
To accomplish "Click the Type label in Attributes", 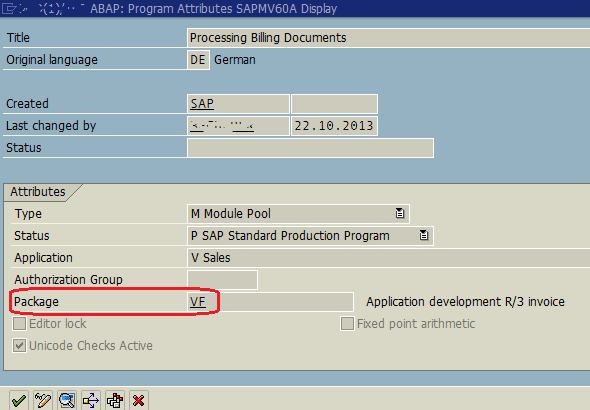I will click(x=28, y=214).
